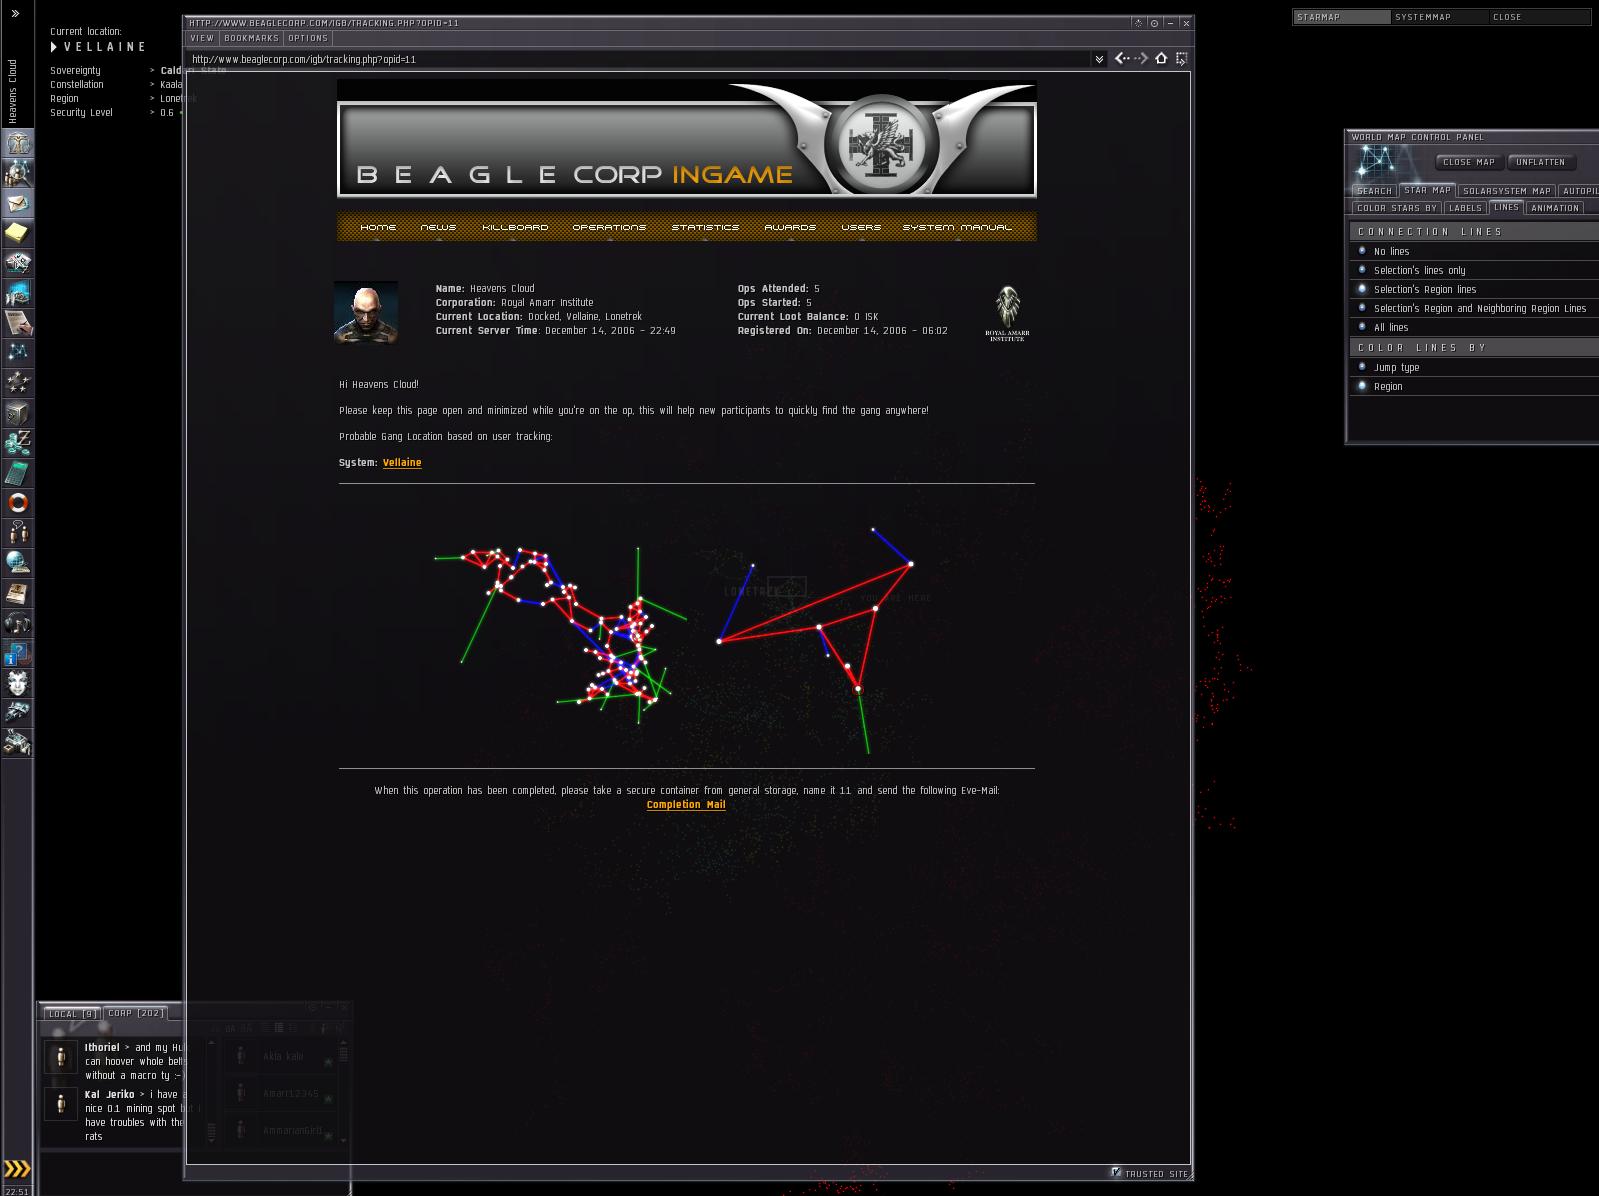
Task: Open the System Manual navigation link
Action: [x=957, y=227]
